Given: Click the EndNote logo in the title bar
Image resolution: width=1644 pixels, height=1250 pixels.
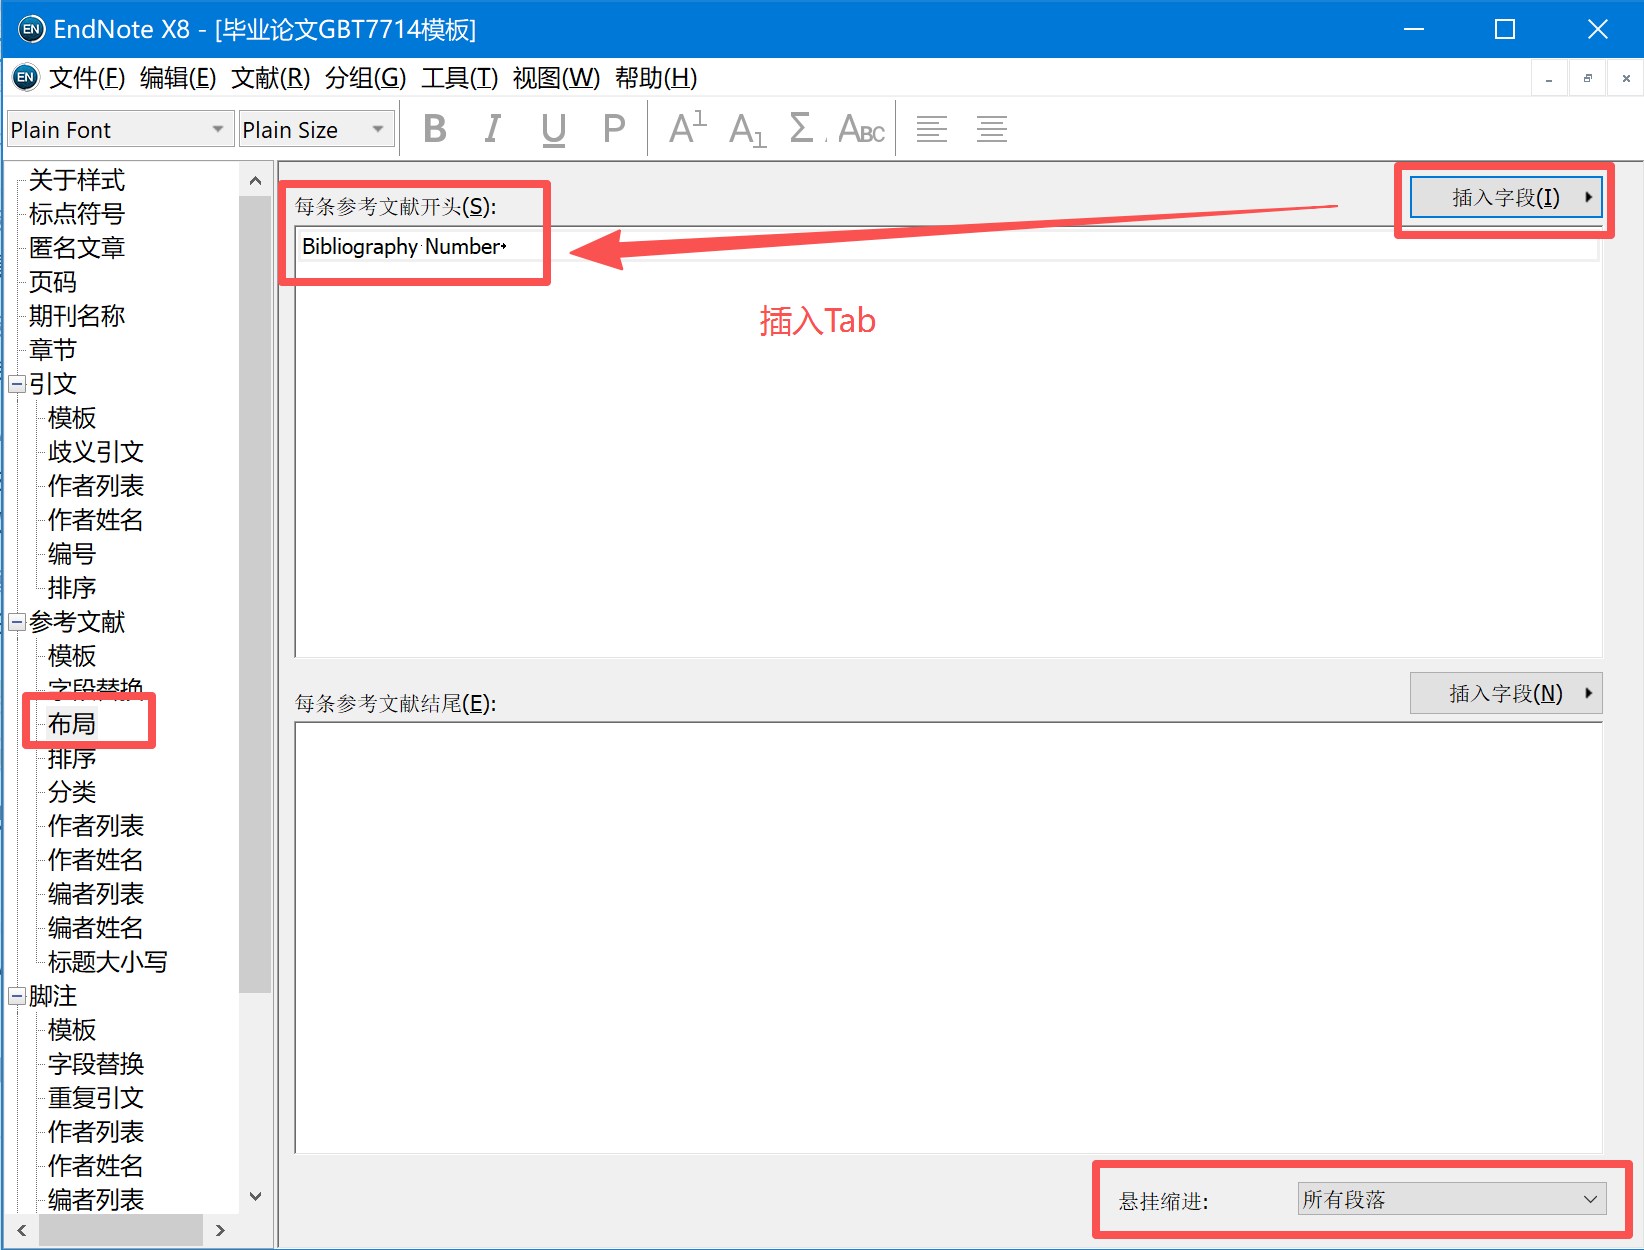Looking at the screenshot, I should tap(32, 29).
